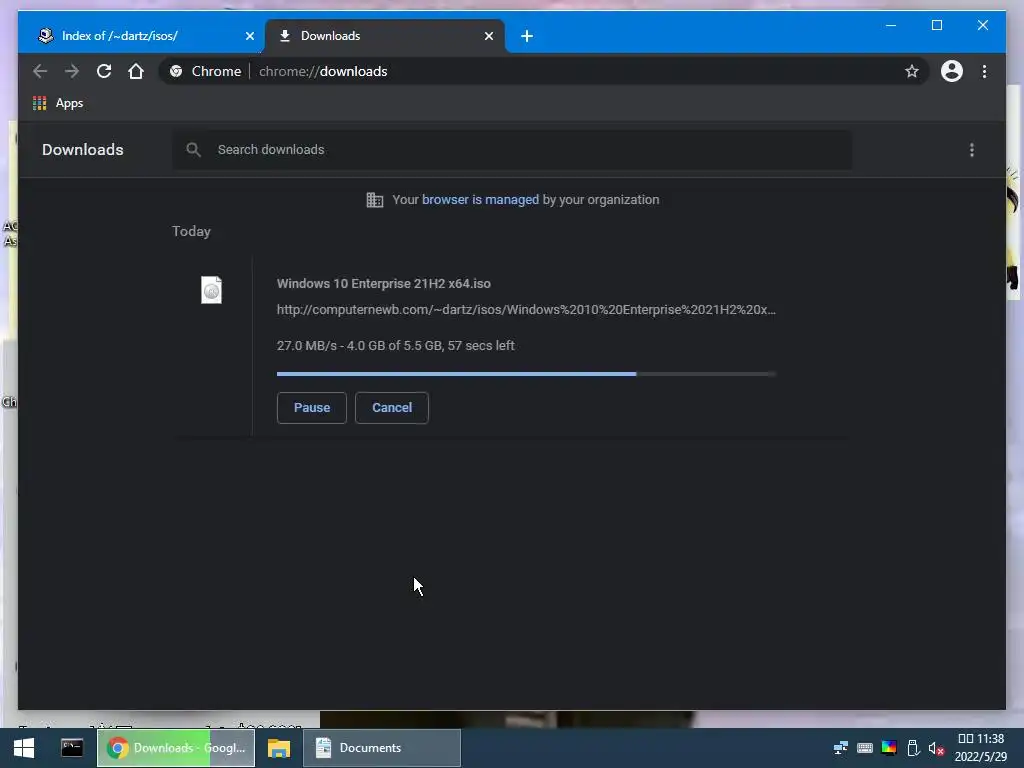Open the Command Prompt taskbar icon
The height and width of the screenshot is (768, 1024).
click(72, 748)
